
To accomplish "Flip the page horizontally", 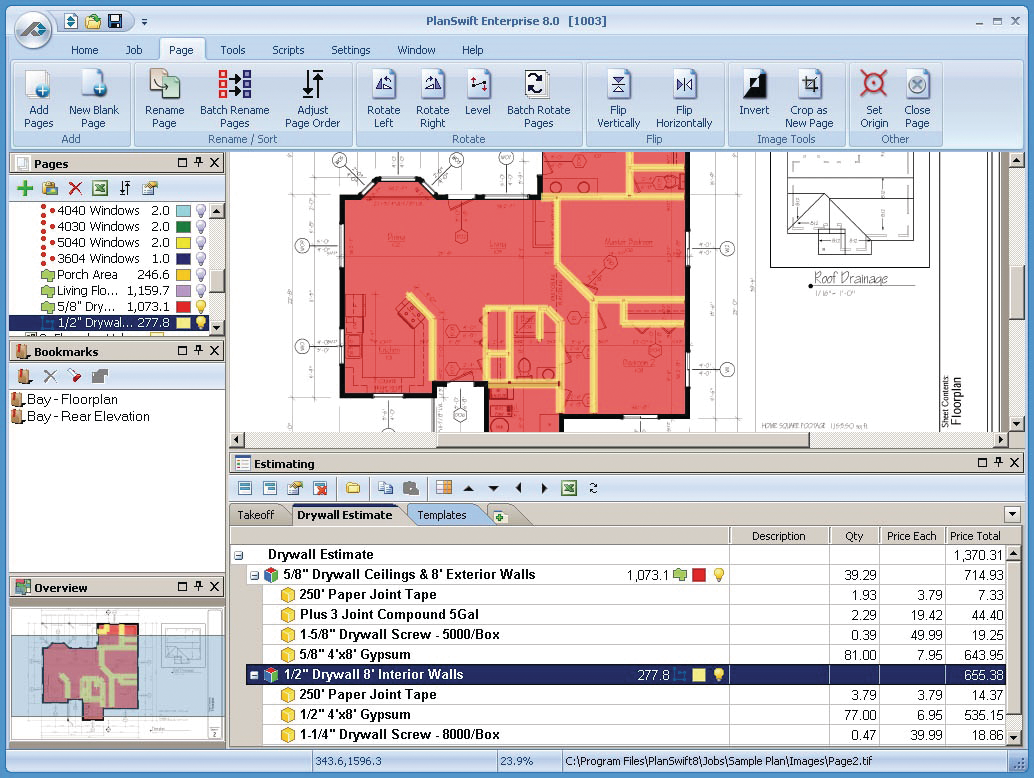I will [x=684, y=99].
